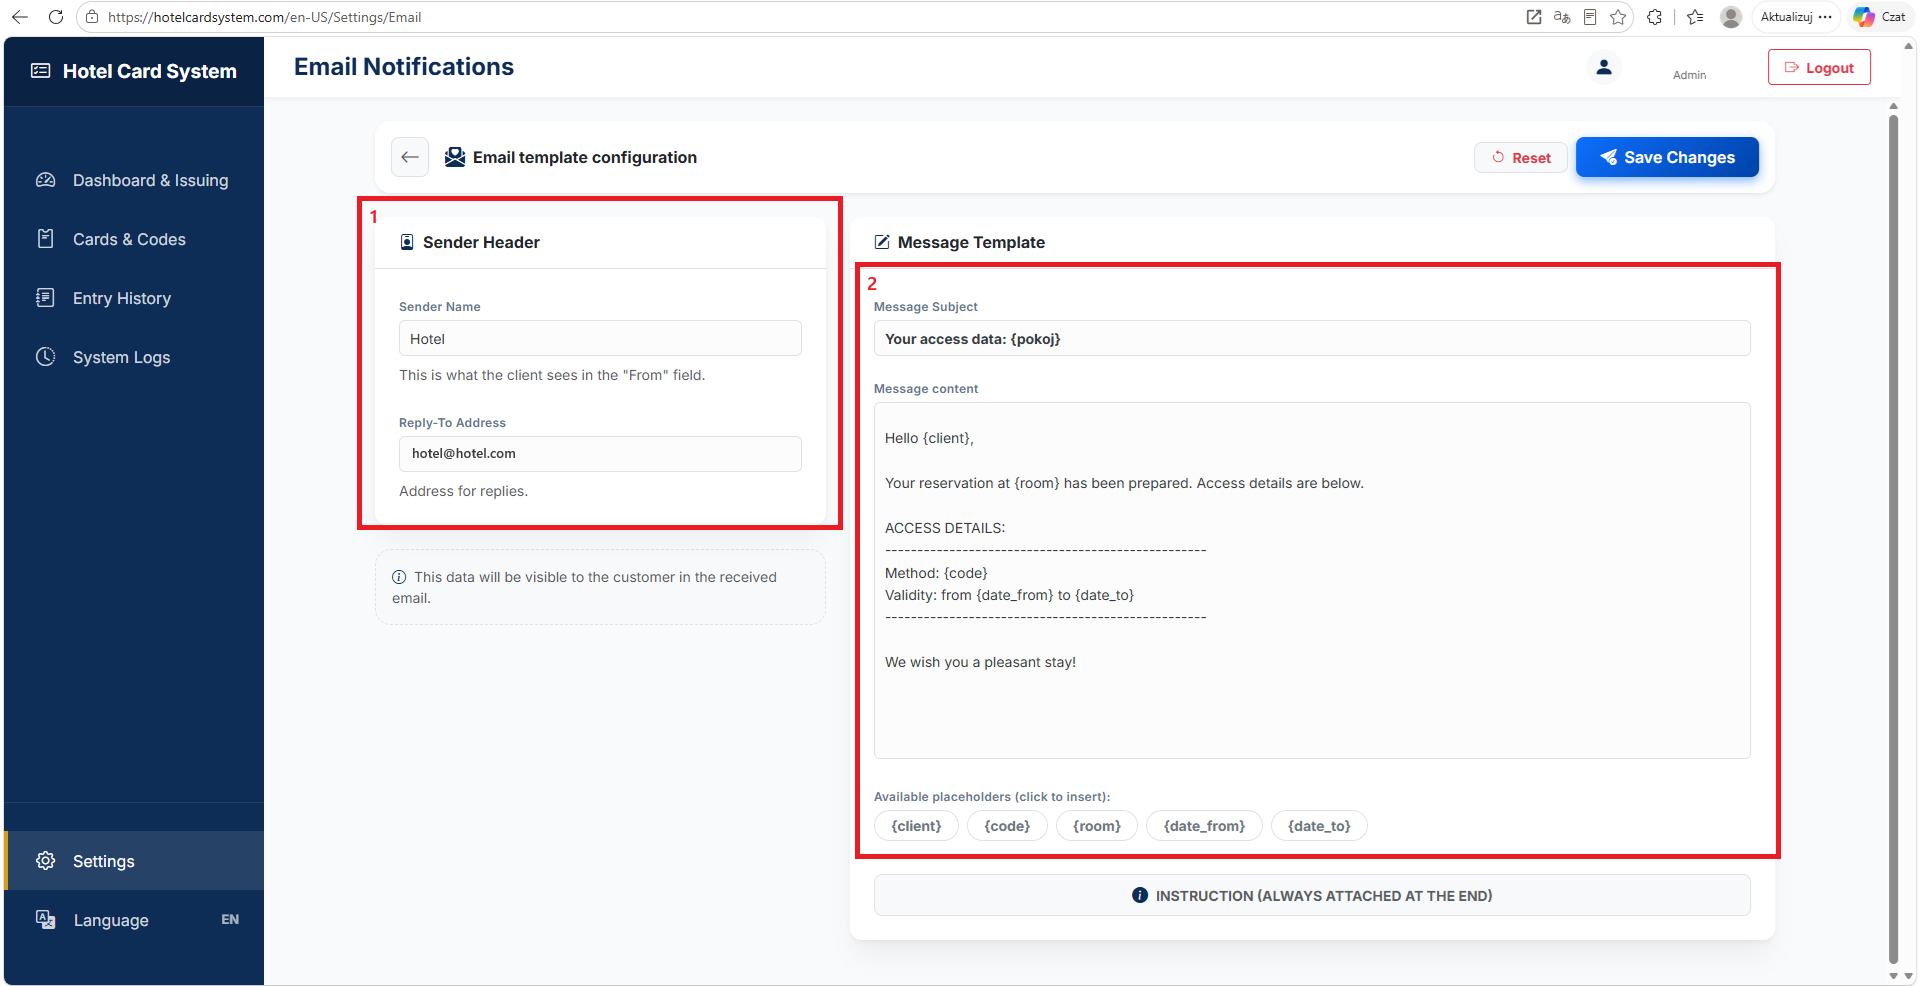Click the page vertical scrollbar

pyautogui.click(x=1893, y=540)
